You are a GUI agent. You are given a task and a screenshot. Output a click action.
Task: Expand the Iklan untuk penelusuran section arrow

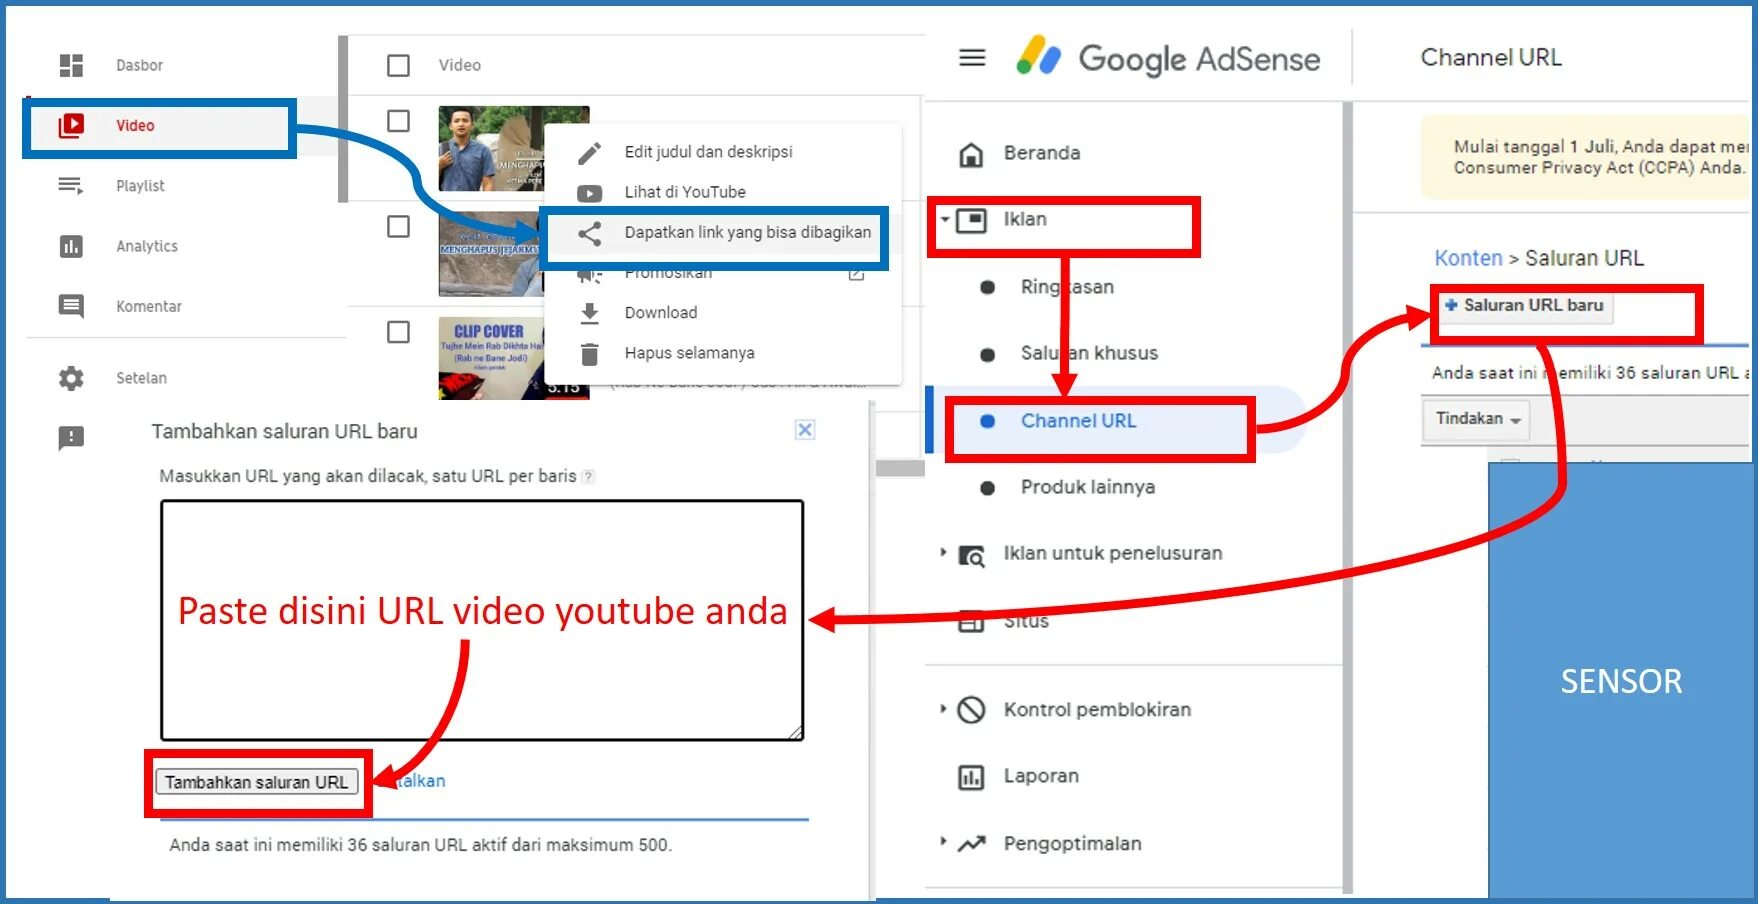coord(943,552)
